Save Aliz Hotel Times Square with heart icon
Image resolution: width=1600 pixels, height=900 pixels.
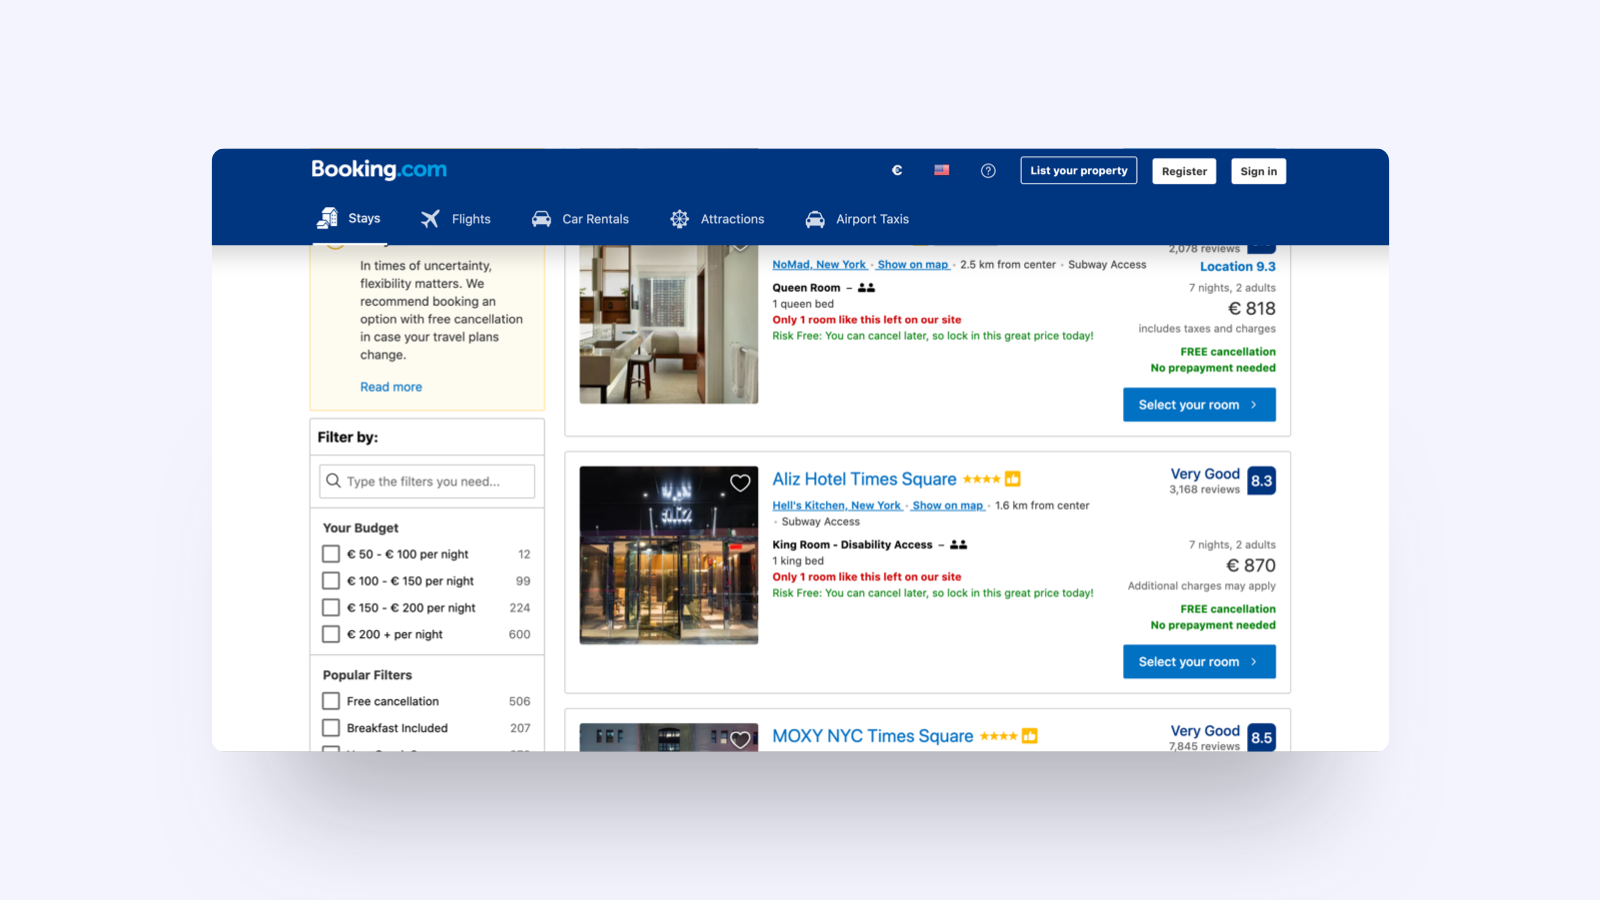[740, 483]
